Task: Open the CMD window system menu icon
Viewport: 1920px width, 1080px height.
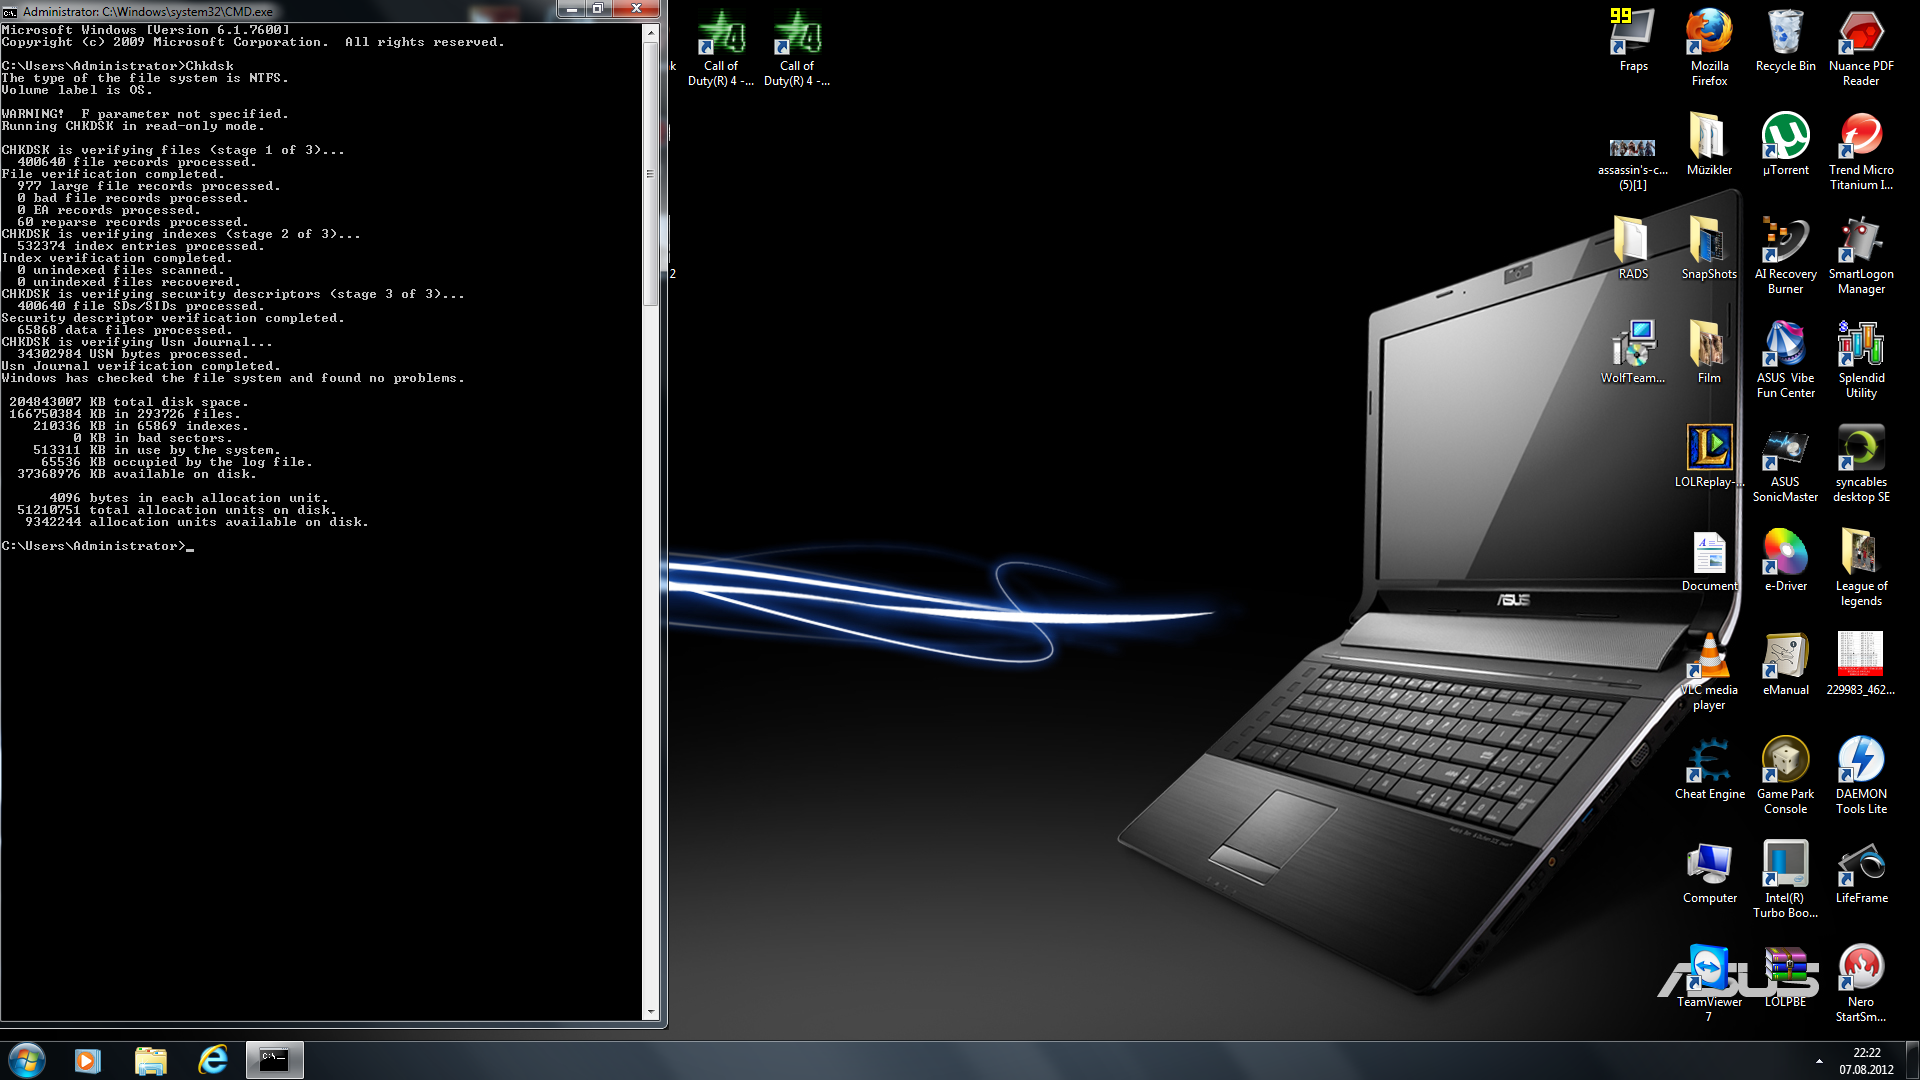Action: (x=10, y=12)
